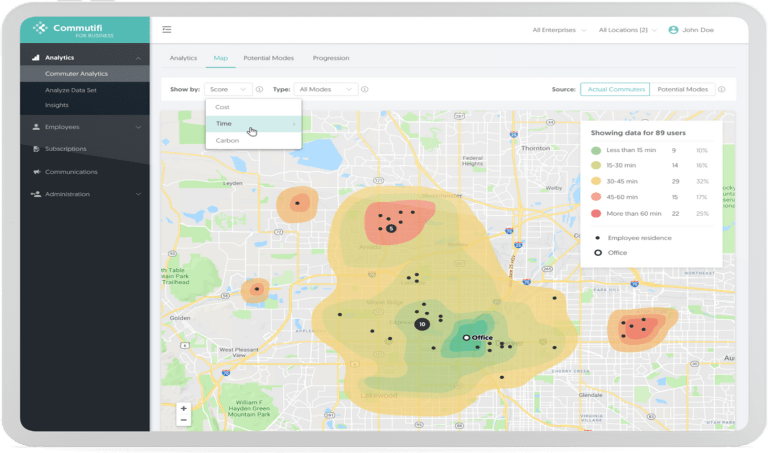
Task: Choose Time from the Show by menu
Action: tap(223, 123)
